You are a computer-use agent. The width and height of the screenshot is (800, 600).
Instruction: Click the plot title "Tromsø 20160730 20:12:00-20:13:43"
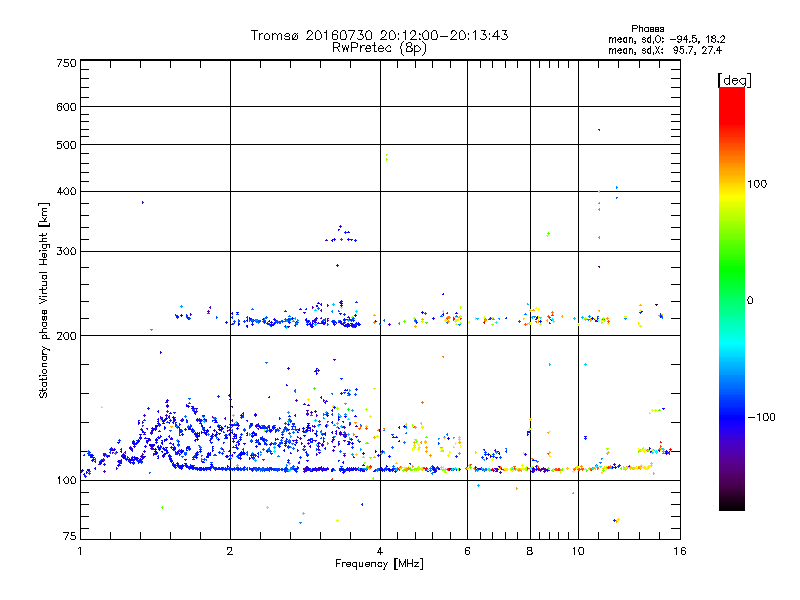click(x=379, y=35)
